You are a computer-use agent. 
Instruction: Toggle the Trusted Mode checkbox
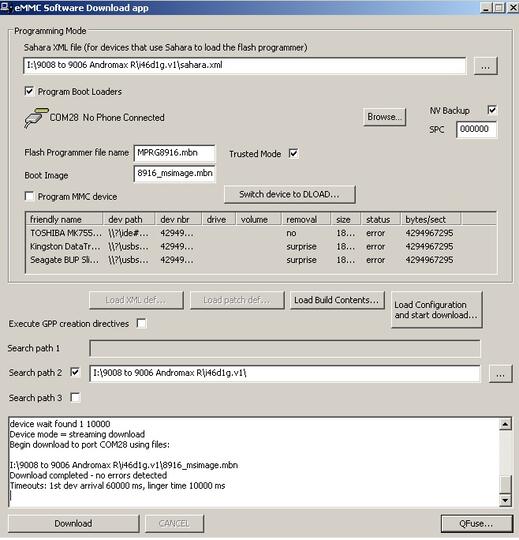(293, 153)
